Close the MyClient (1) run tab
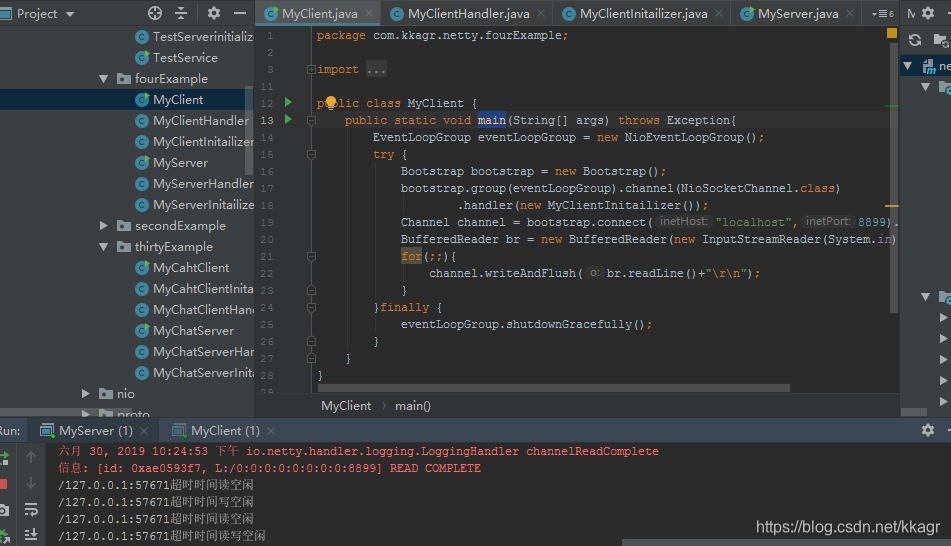 coord(271,431)
